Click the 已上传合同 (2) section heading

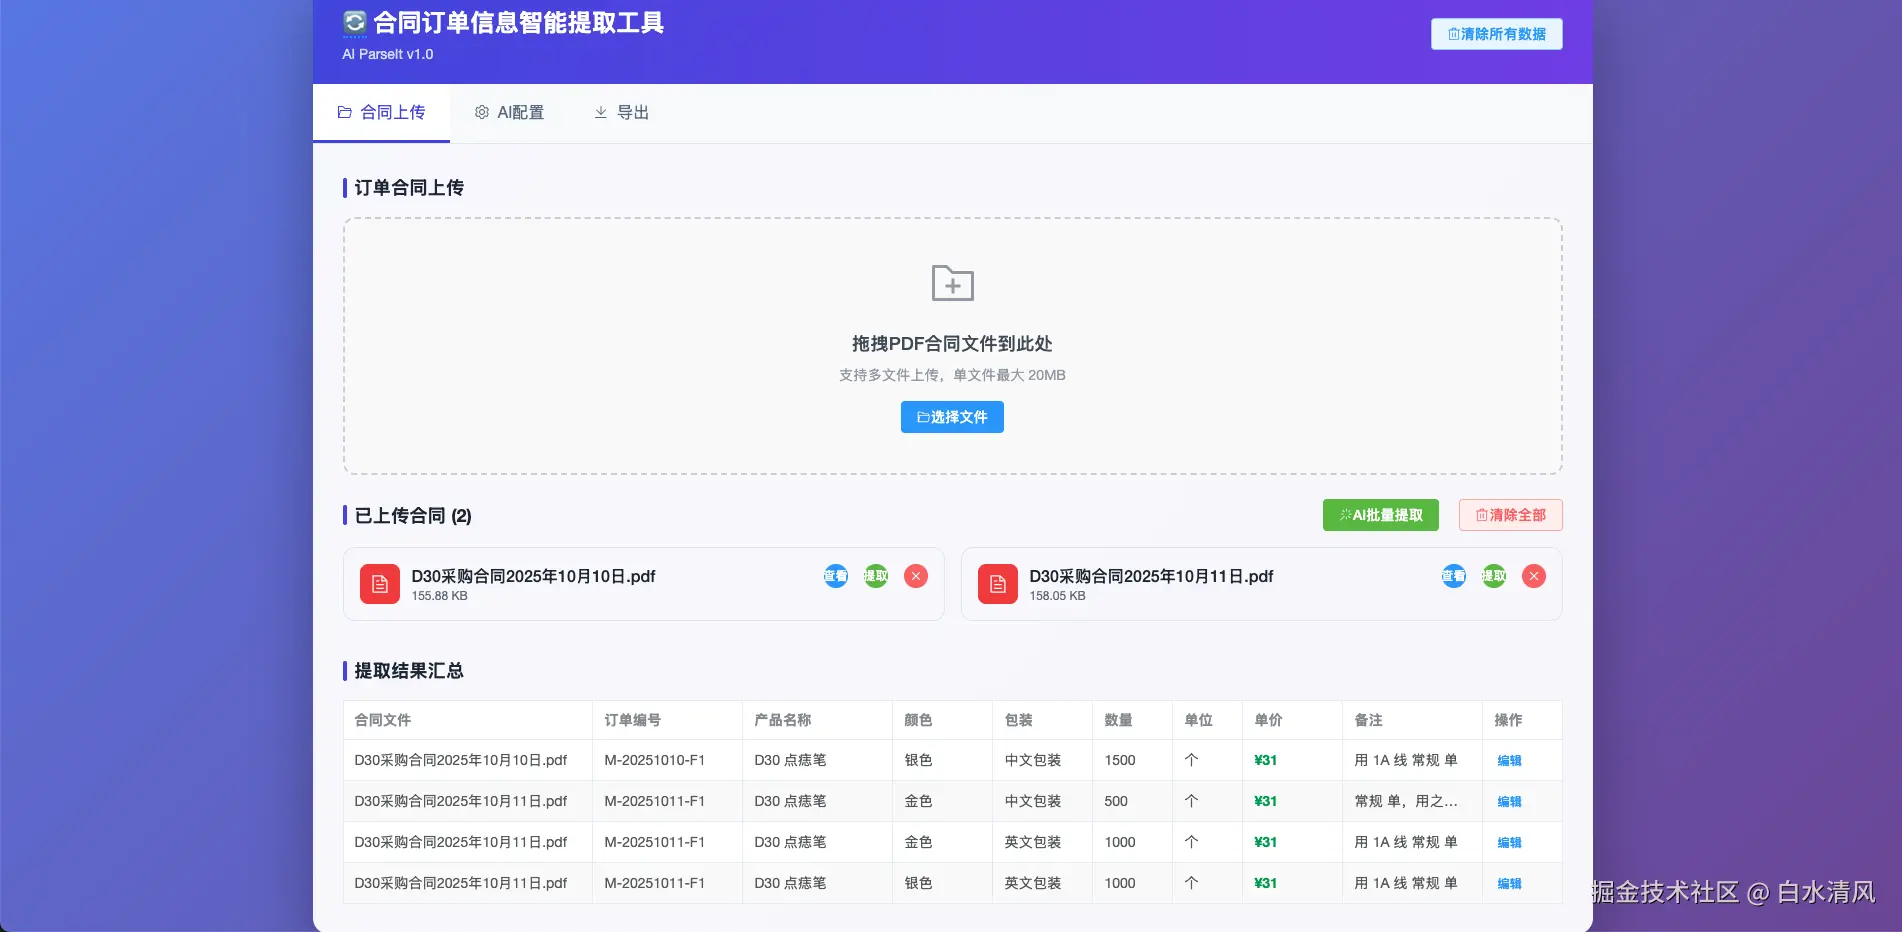(413, 516)
